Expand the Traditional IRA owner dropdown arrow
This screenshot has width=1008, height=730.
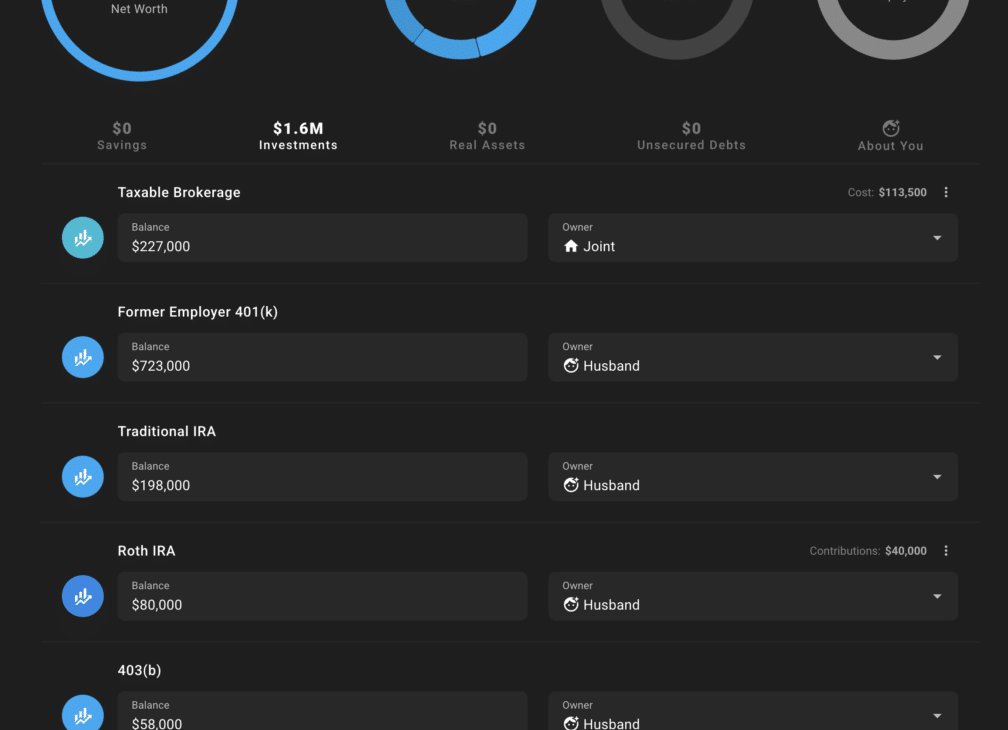[937, 477]
